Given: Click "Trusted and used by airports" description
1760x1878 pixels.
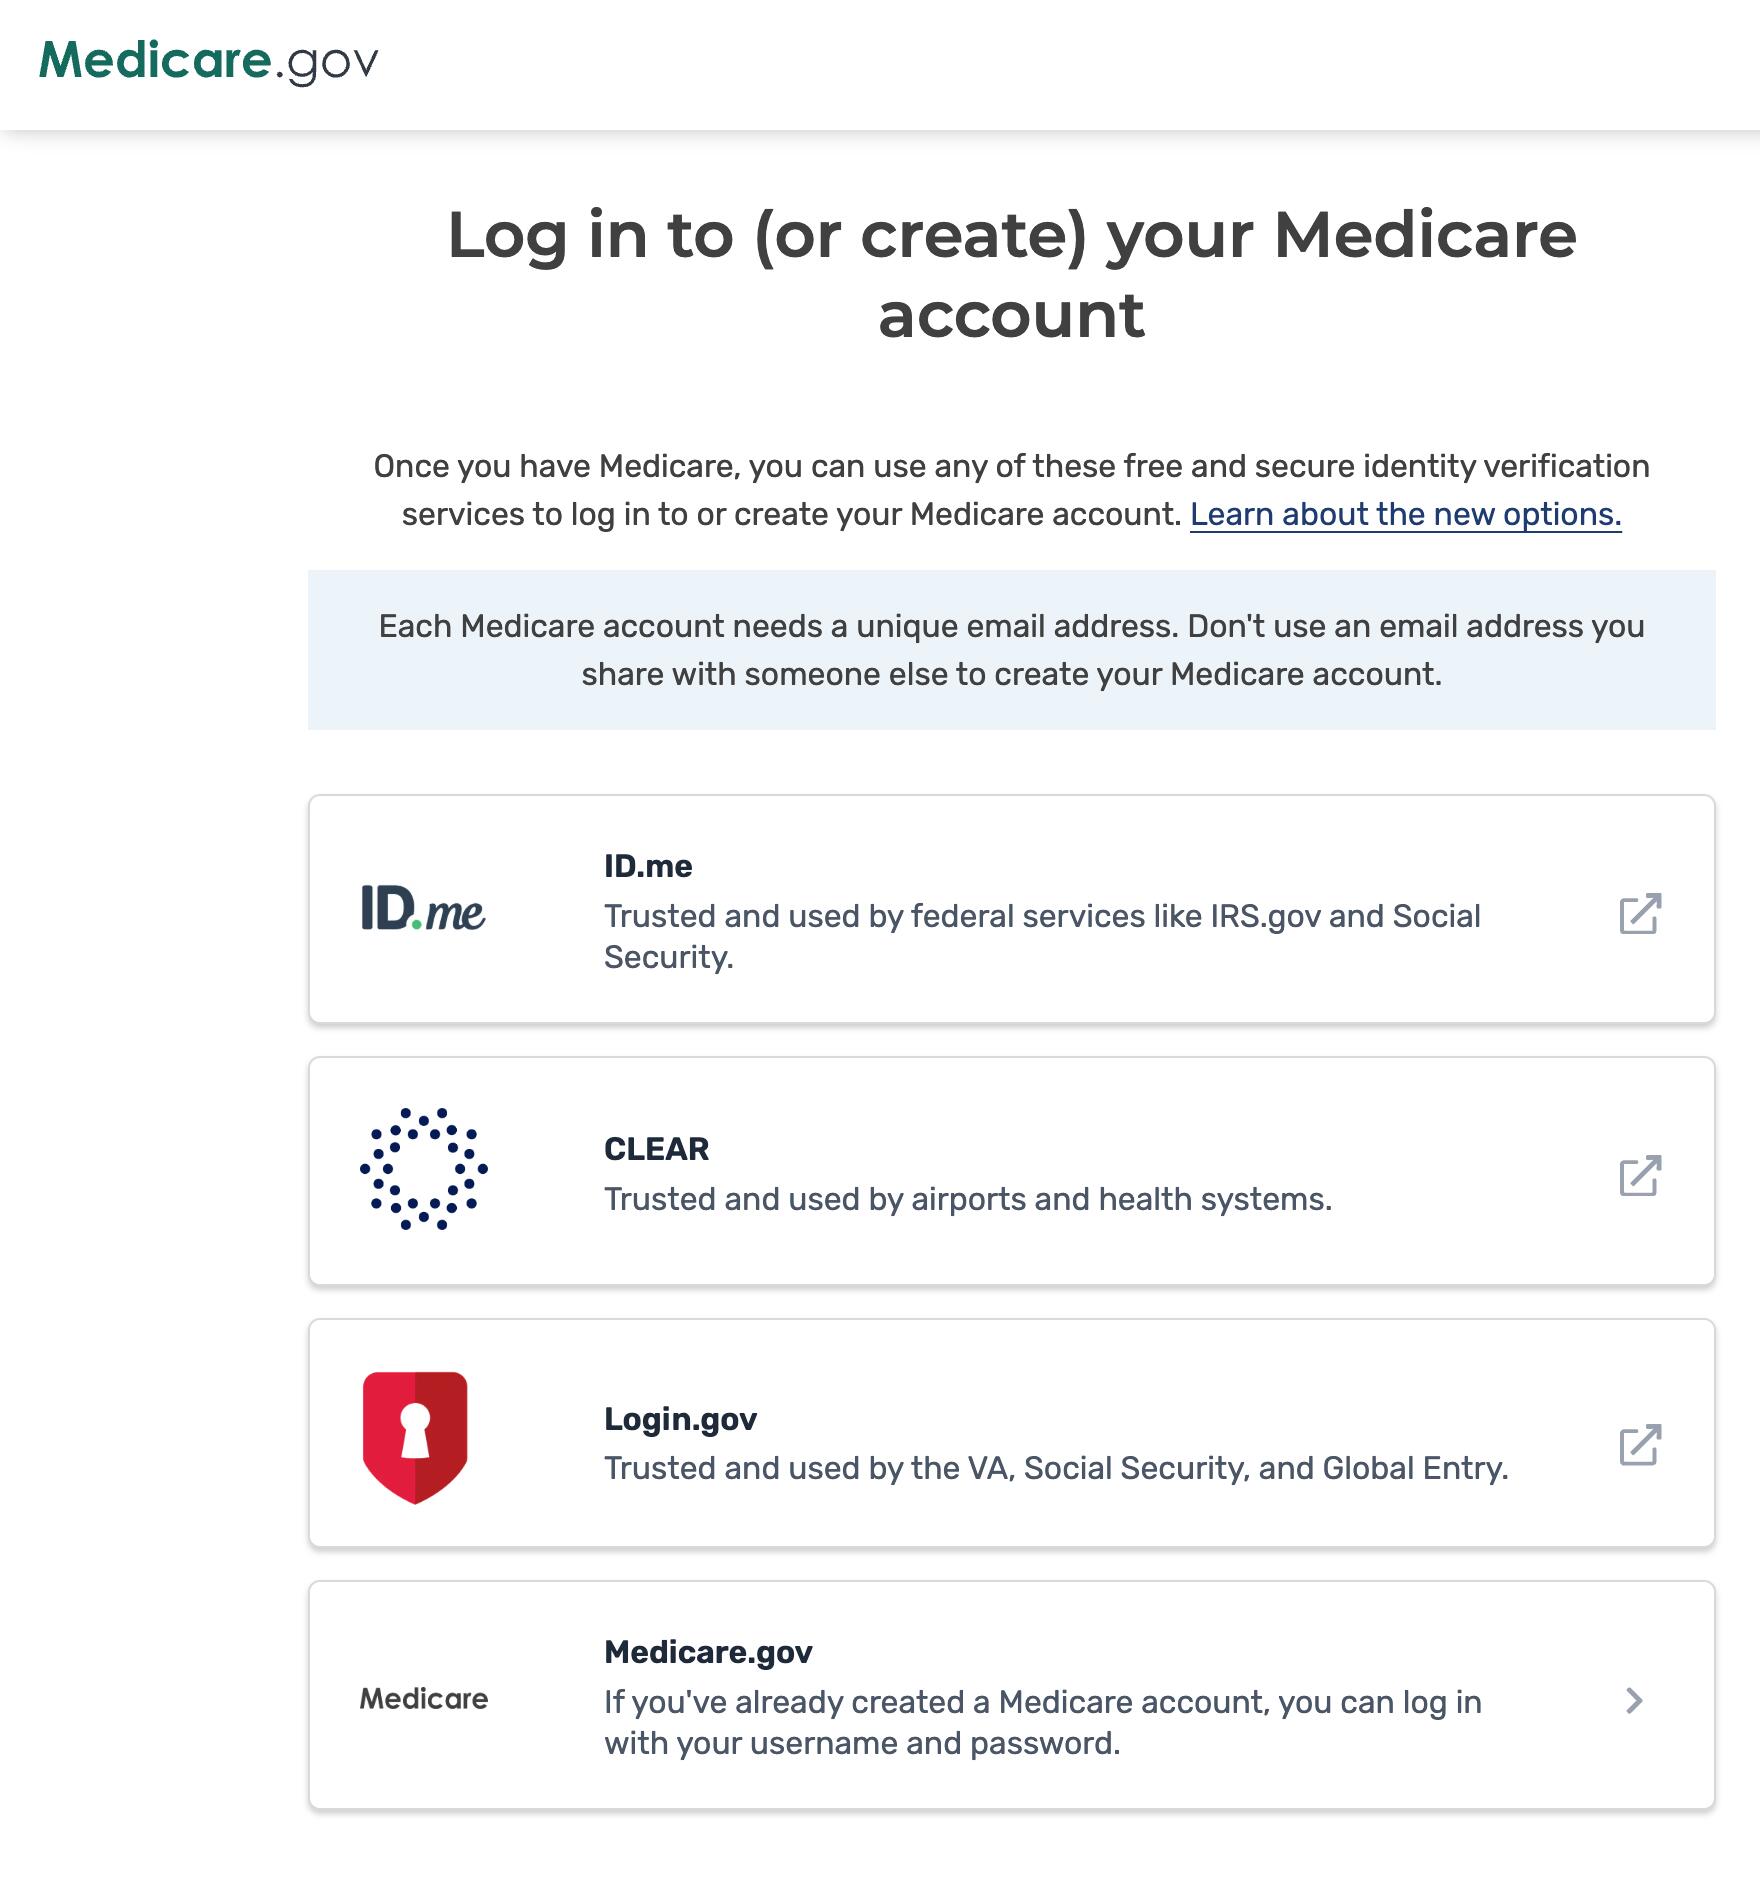Looking at the screenshot, I should pos(967,1199).
